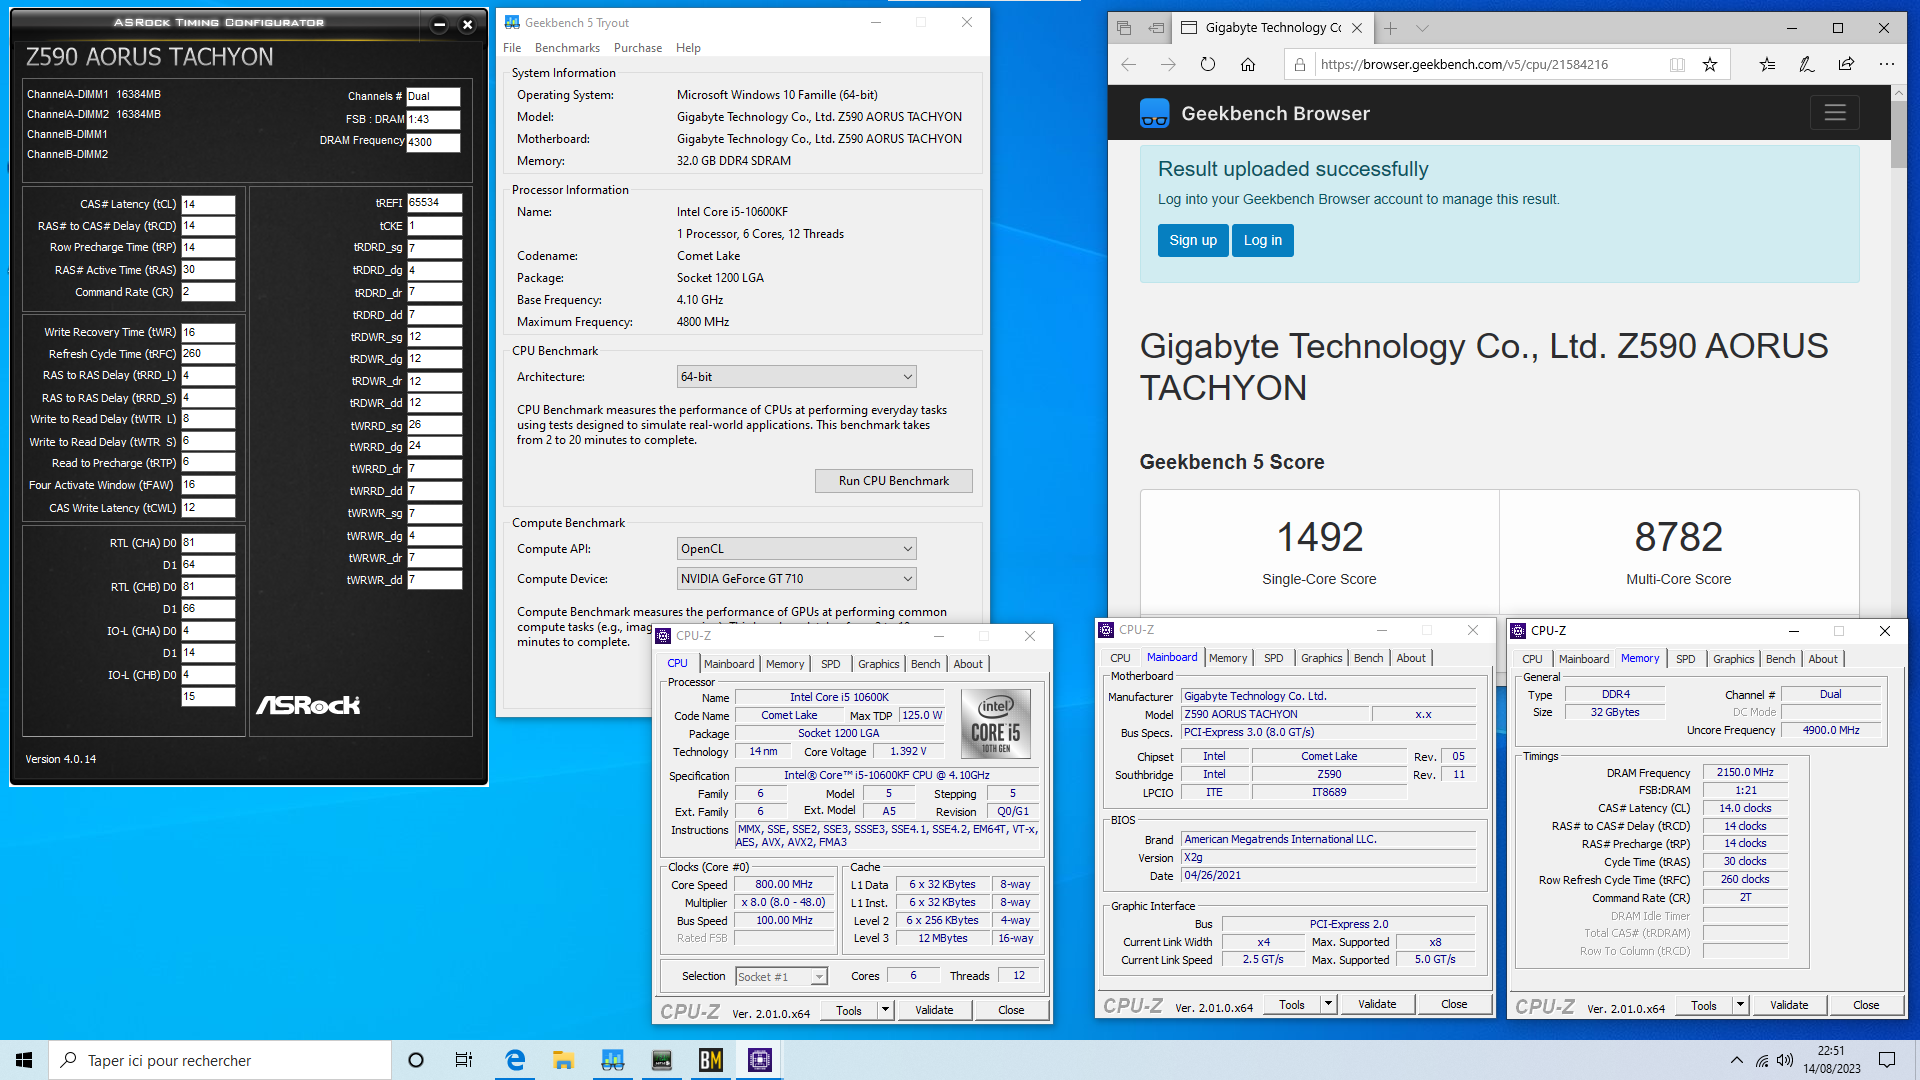
Task: Expand Compute Device GeForce GT 710 dropdown
Action: [x=797, y=579]
